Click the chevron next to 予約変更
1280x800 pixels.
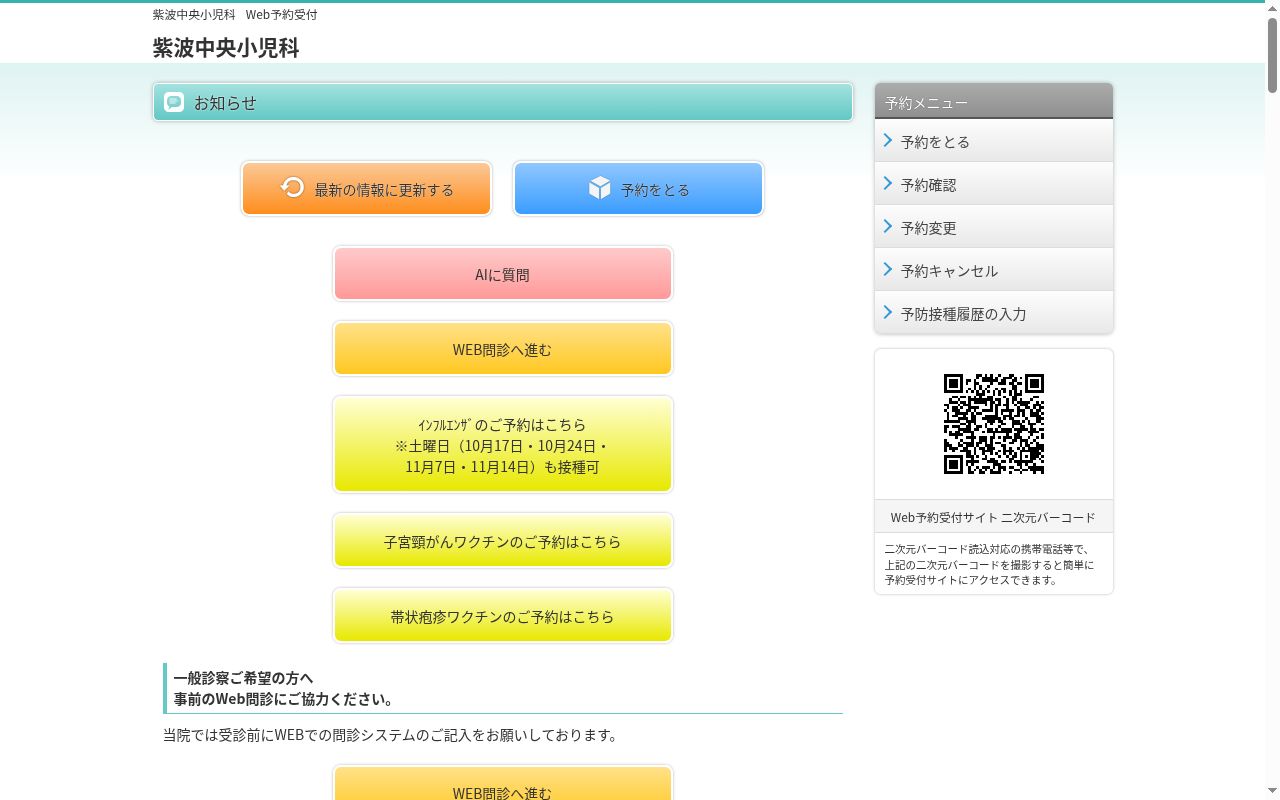887,227
